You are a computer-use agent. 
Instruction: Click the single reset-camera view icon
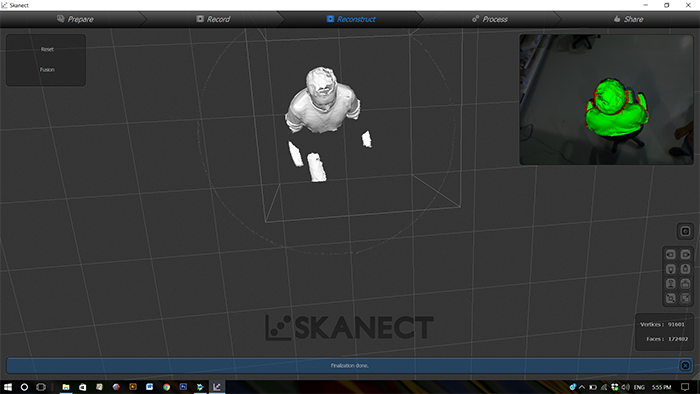(685, 231)
